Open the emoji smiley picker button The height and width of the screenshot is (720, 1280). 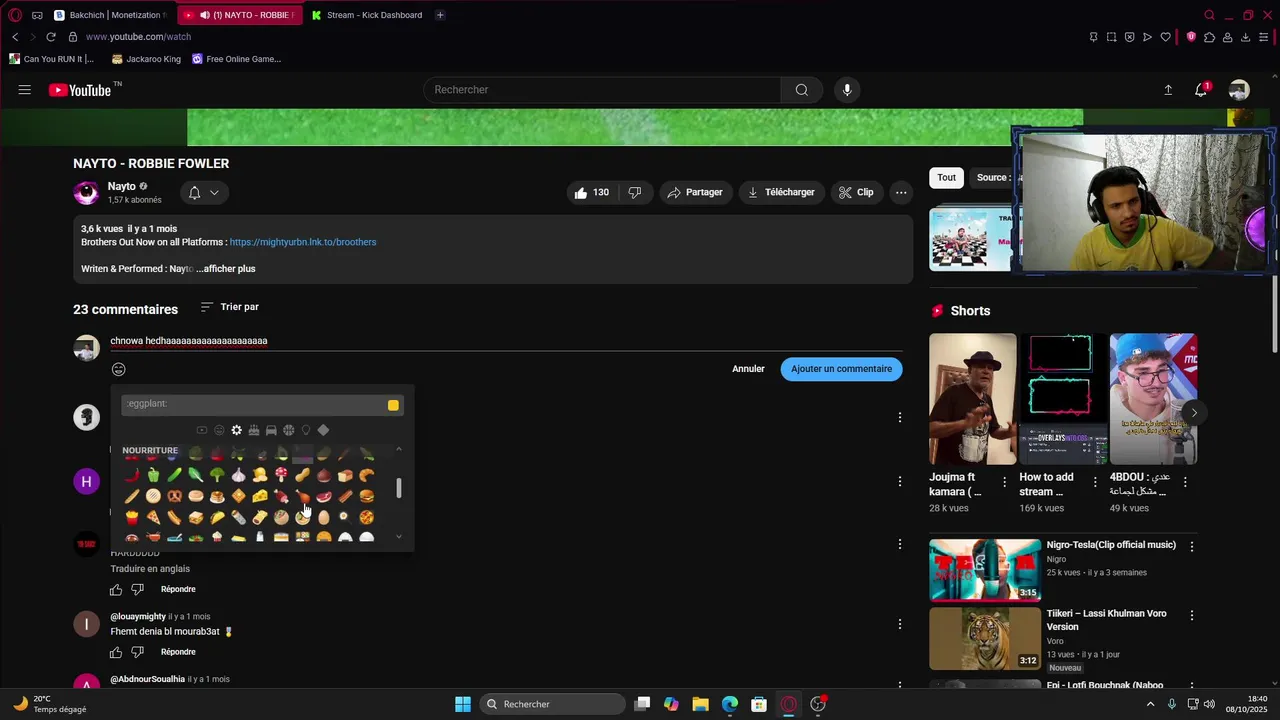[x=118, y=369]
